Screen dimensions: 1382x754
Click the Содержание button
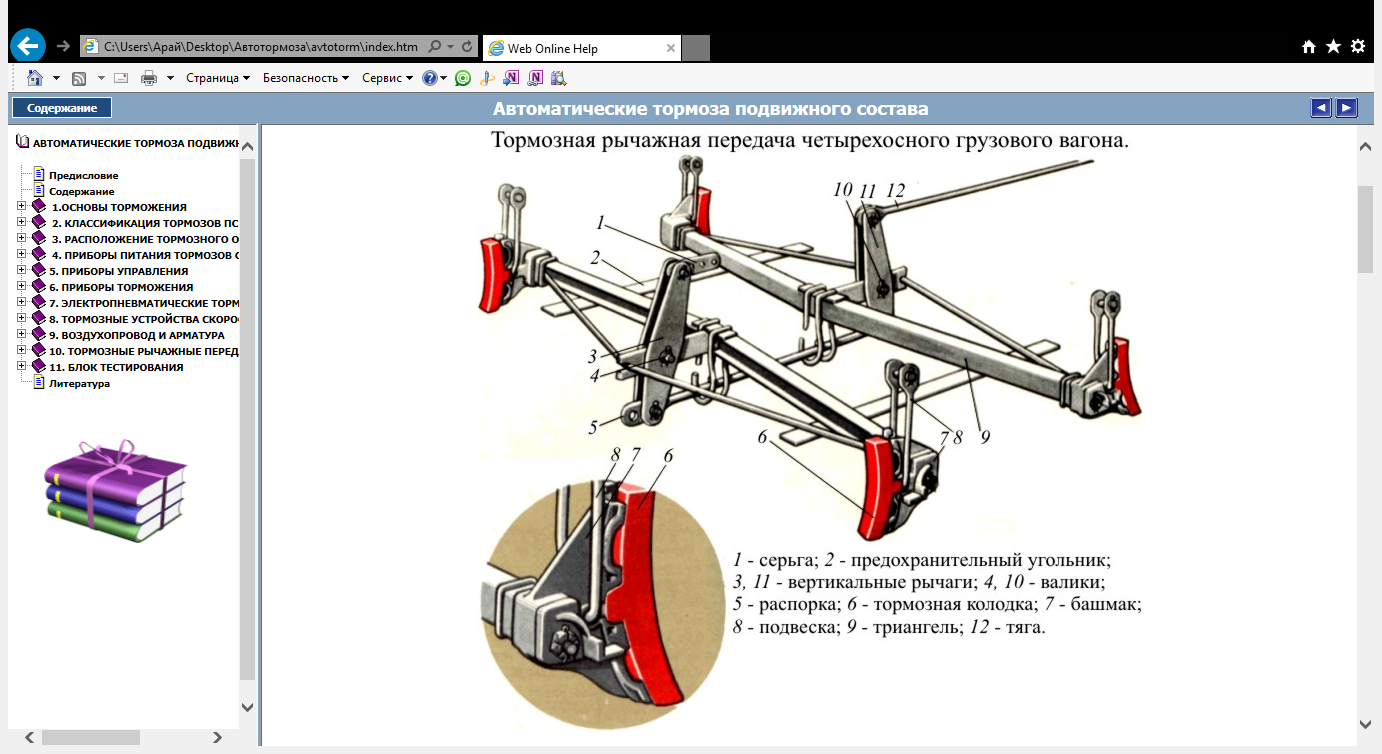coord(62,108)
